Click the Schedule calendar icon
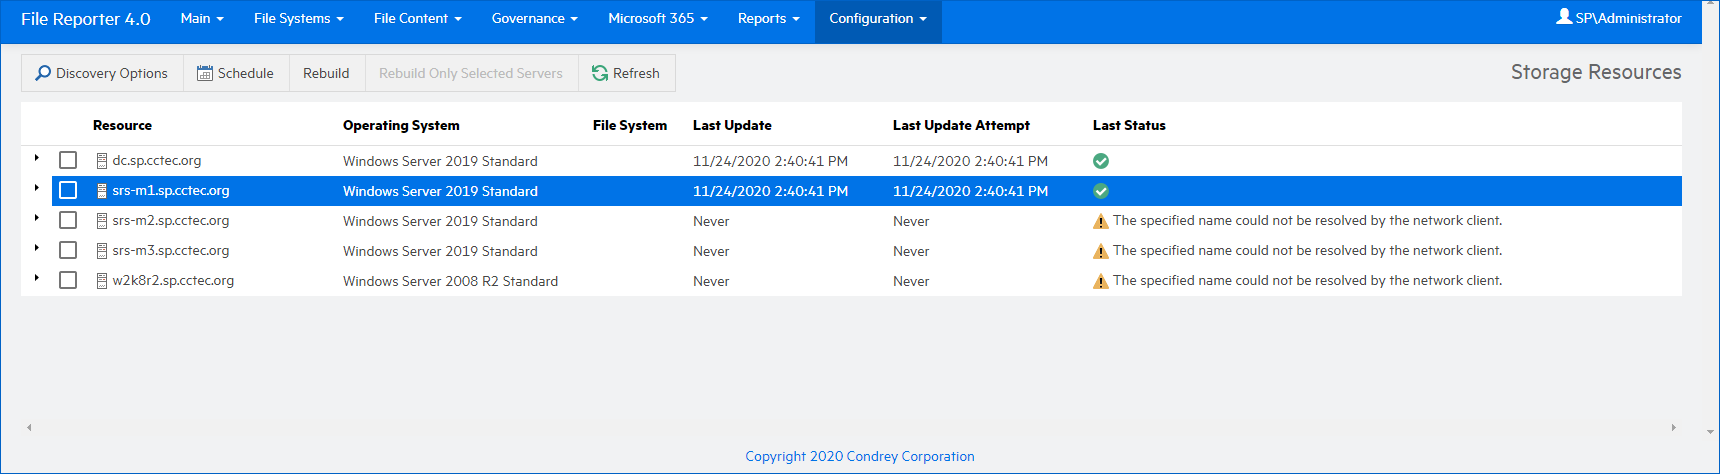The width and height of the screenshot is (1720, 474). [x=205, y=73]
